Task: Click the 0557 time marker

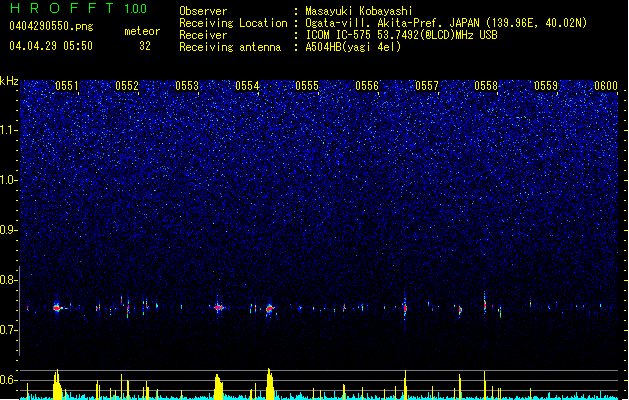Action: (427, 86)
